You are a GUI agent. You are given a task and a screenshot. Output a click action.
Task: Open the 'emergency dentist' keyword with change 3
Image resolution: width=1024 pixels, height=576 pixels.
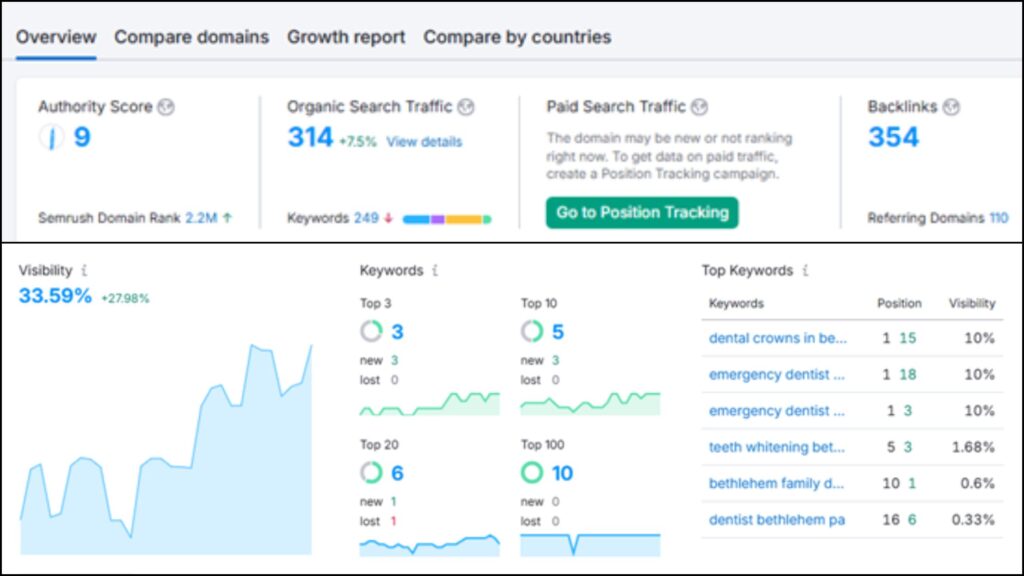(x=776, y=411)
